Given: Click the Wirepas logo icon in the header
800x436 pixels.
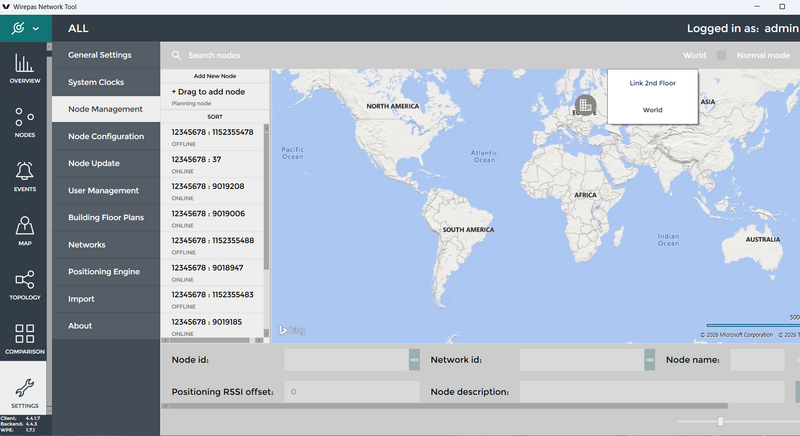Looking at the screenshot, I should click(x=18, y=28).
